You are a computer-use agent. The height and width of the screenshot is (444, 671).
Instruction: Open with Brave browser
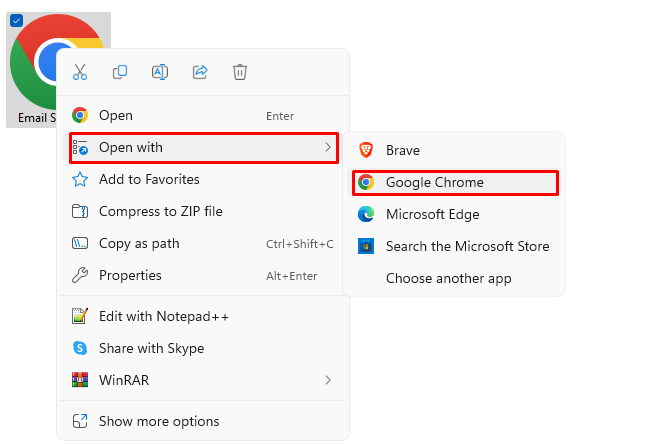coord(454,150)
